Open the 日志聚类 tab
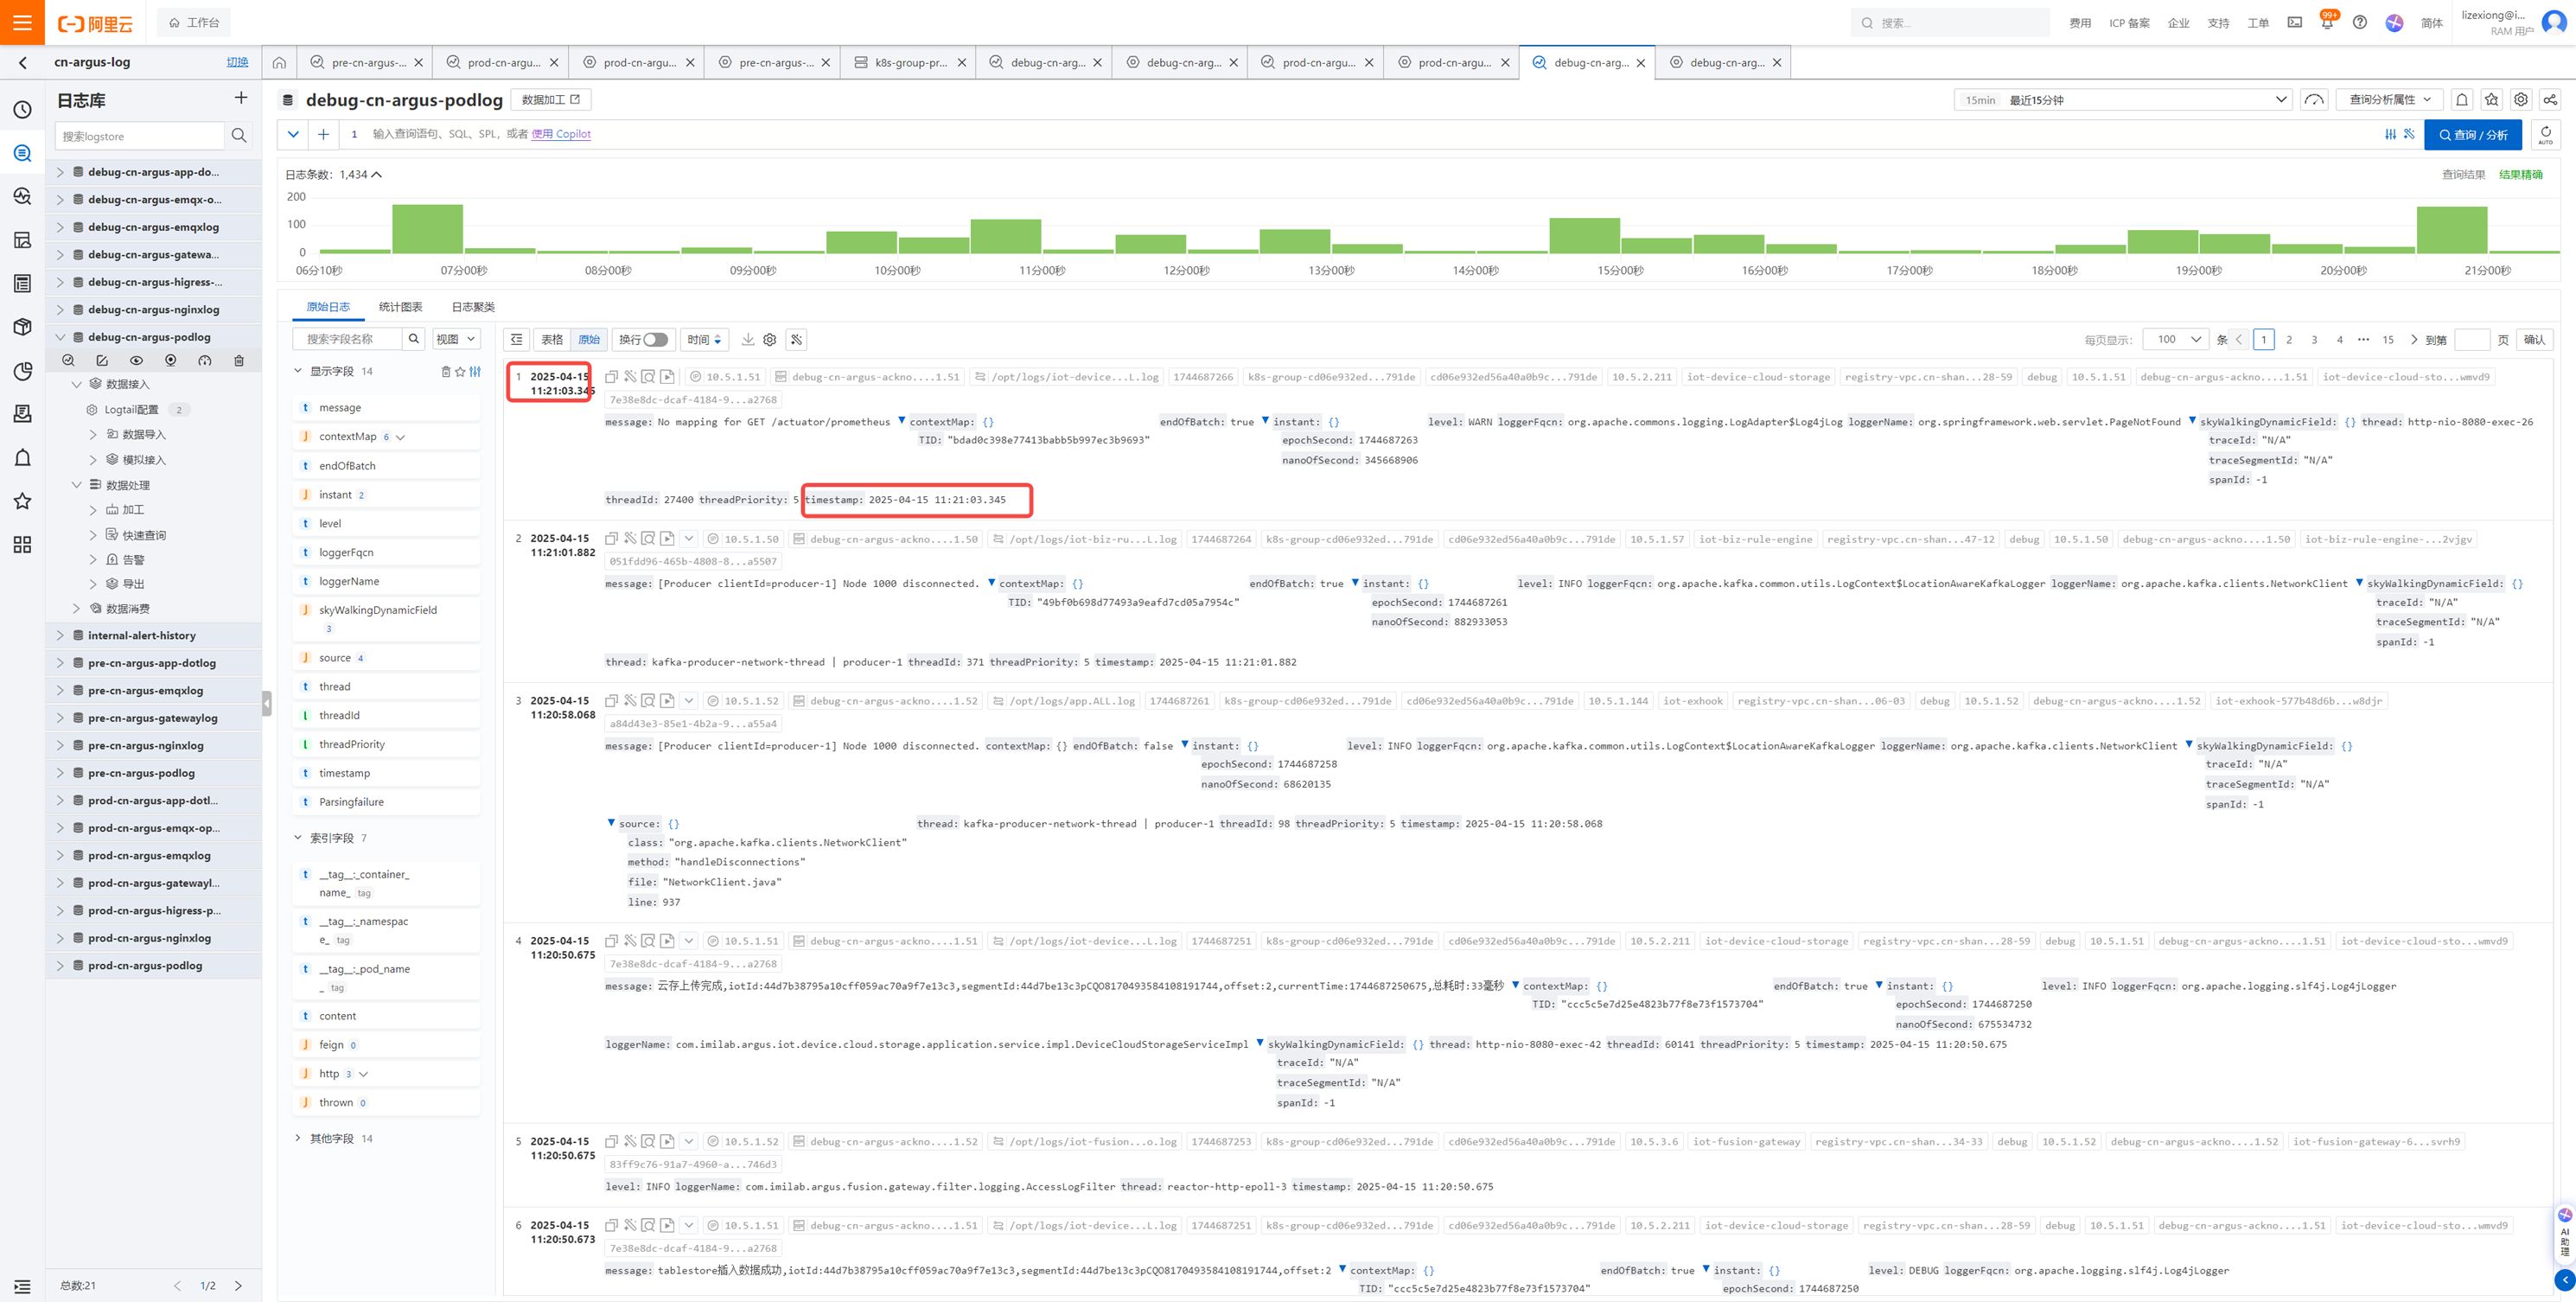 (x=473, y=307)
